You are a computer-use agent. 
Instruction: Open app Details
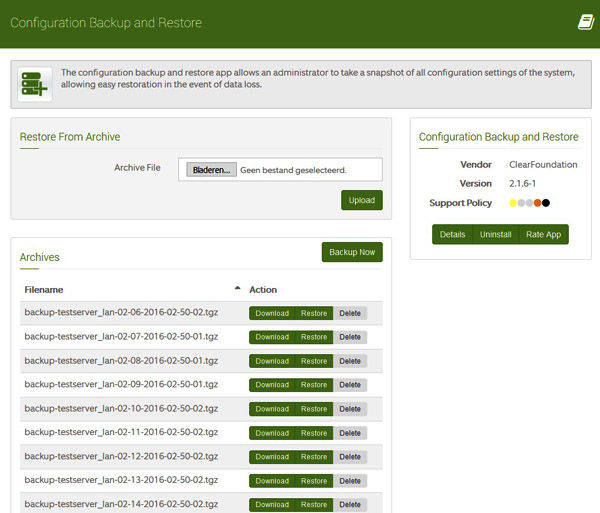point(452,234)
